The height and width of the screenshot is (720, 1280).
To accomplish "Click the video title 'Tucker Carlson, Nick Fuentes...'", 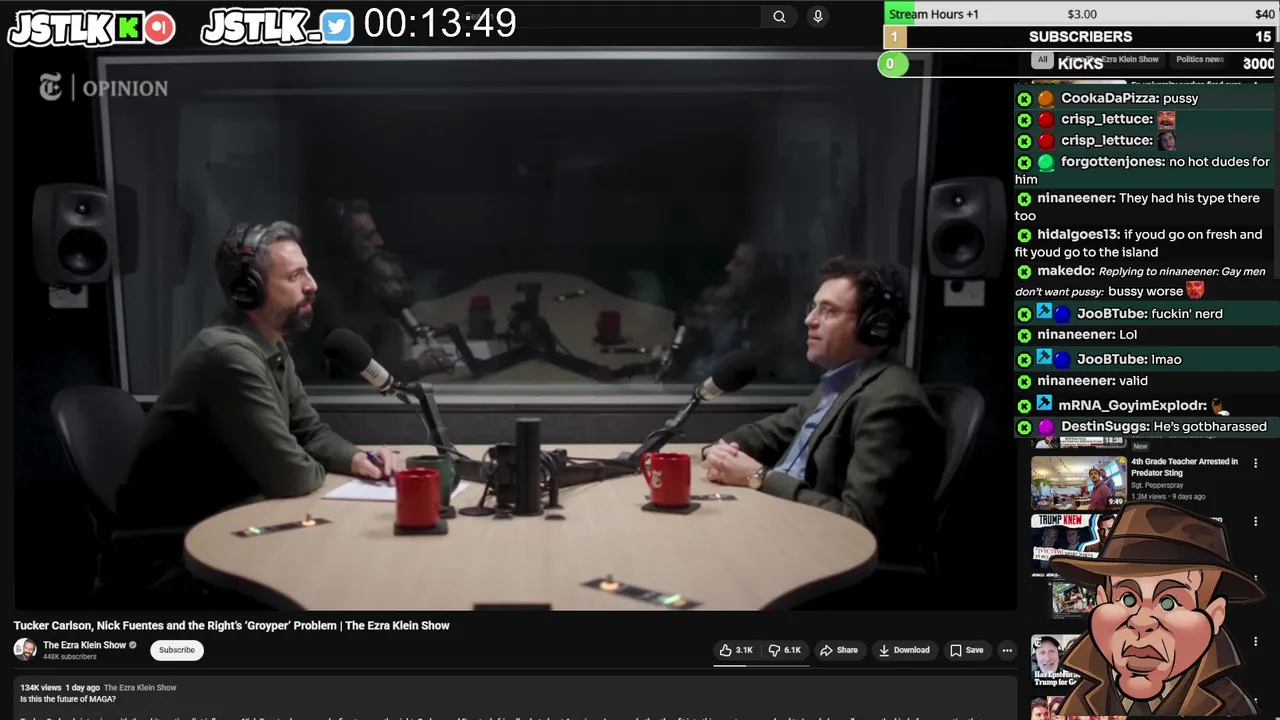I will pyautogui.click(x=231, y=625).
